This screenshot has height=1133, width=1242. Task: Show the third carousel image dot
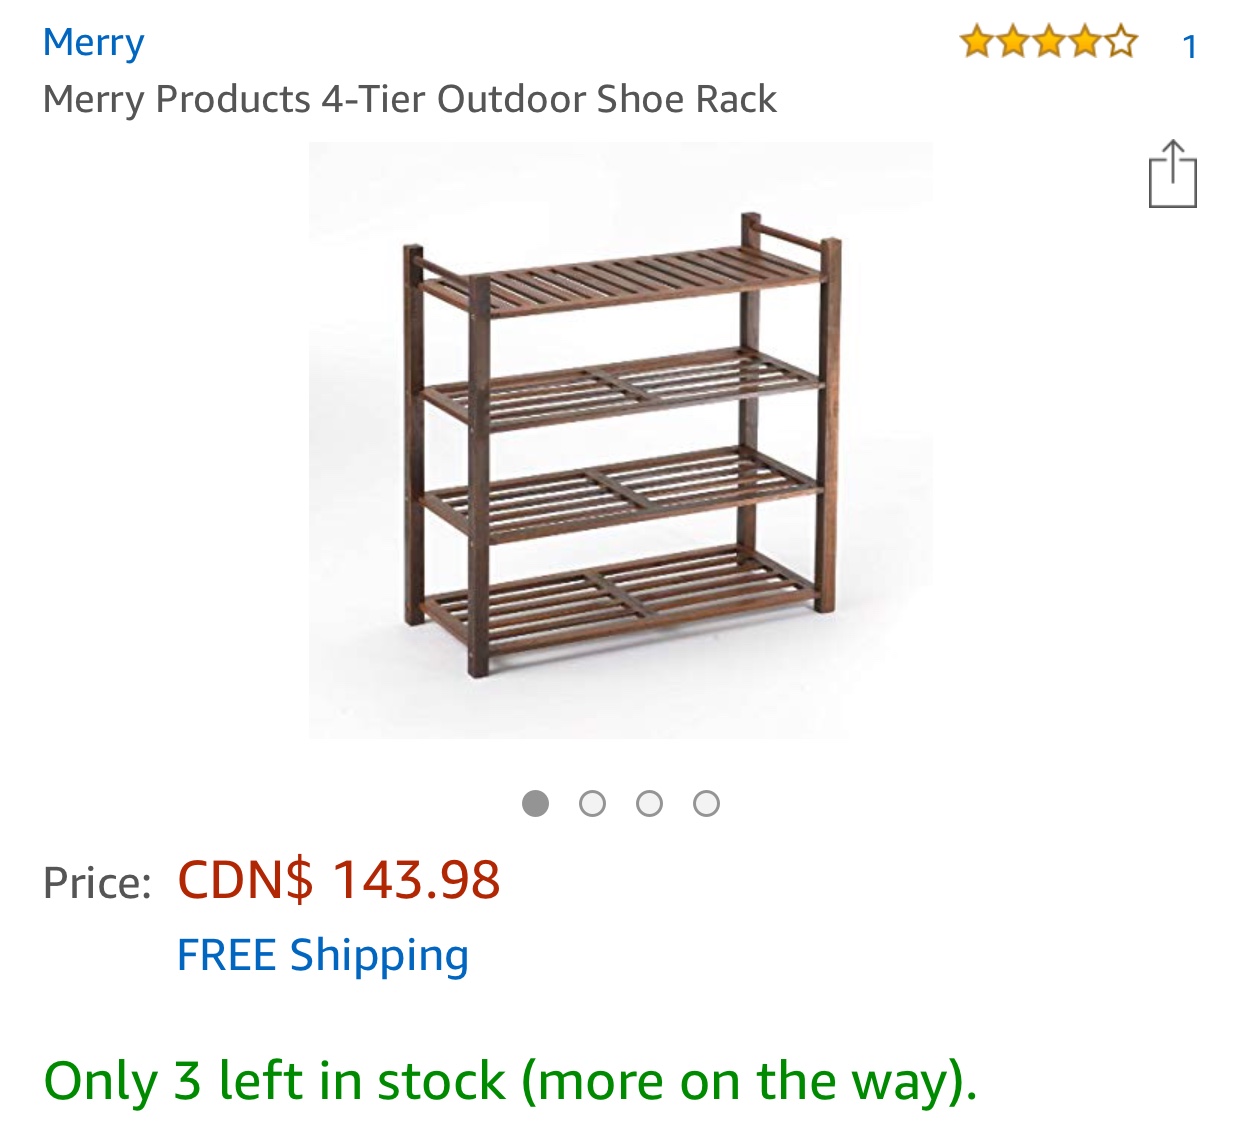click(x=649, y=803)
